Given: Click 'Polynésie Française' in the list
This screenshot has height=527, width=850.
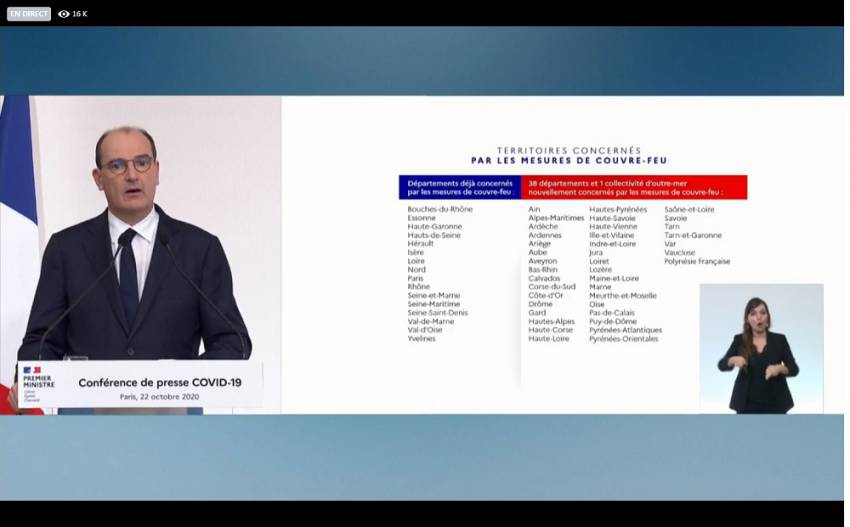Looking at the screenshot, I should point(697,261).
